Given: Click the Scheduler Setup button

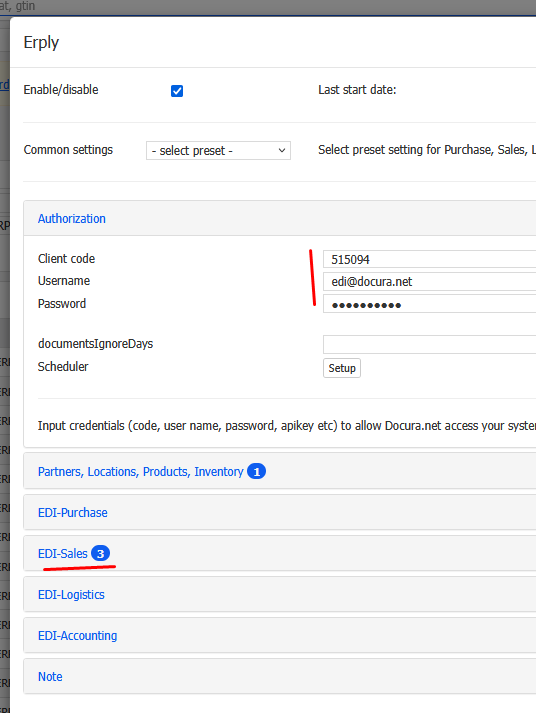Looking at the screenshot, I should coord(342,368).
